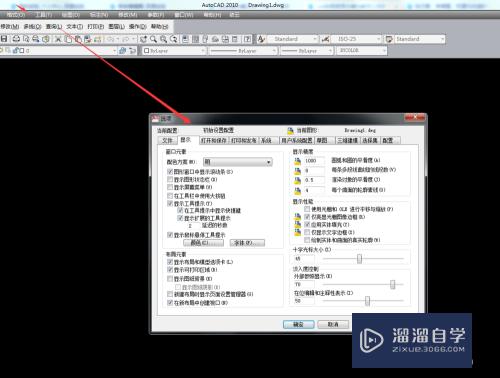Toggle 图形窗口中显示滚动条 checkbox
This screenshot has height=378, width=500.
[170, 172]
